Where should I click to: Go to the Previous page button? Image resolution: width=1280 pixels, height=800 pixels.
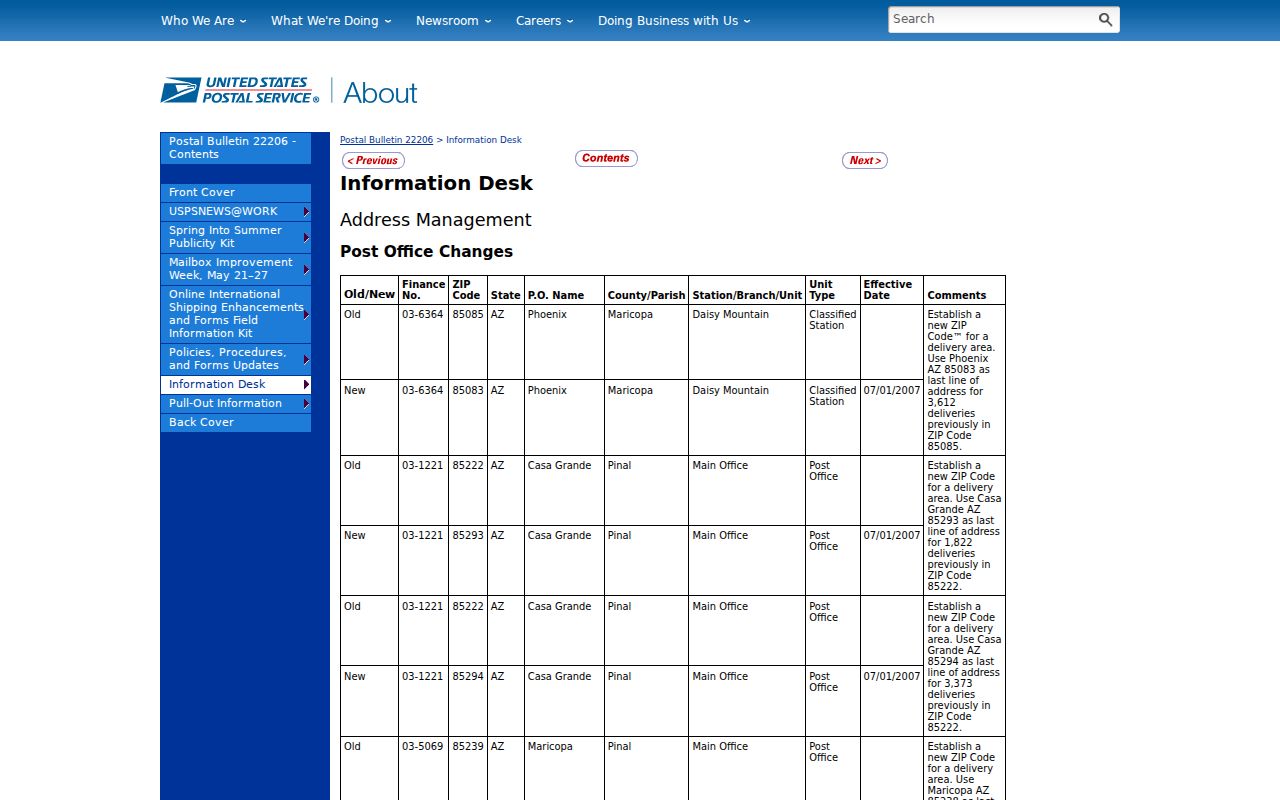tap(373, 160)
